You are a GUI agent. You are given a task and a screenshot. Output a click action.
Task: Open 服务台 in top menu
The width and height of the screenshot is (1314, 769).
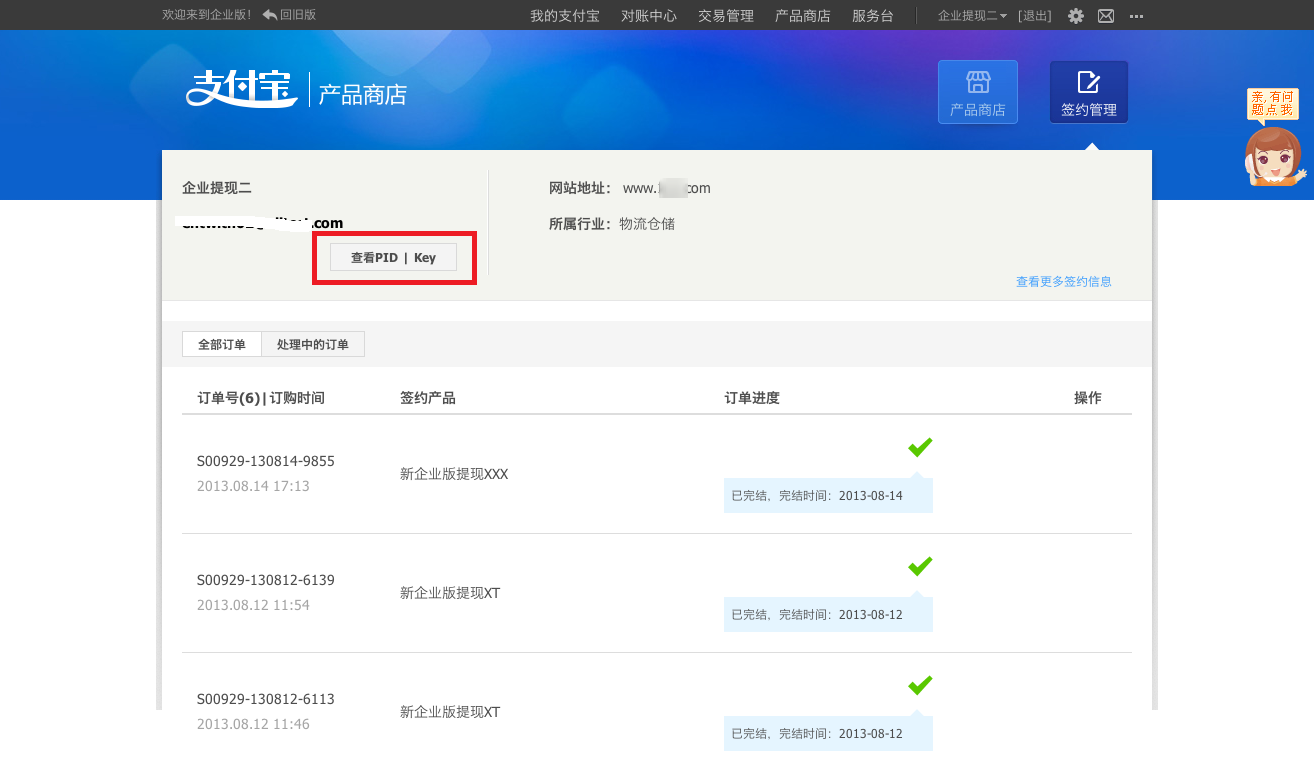872,16
